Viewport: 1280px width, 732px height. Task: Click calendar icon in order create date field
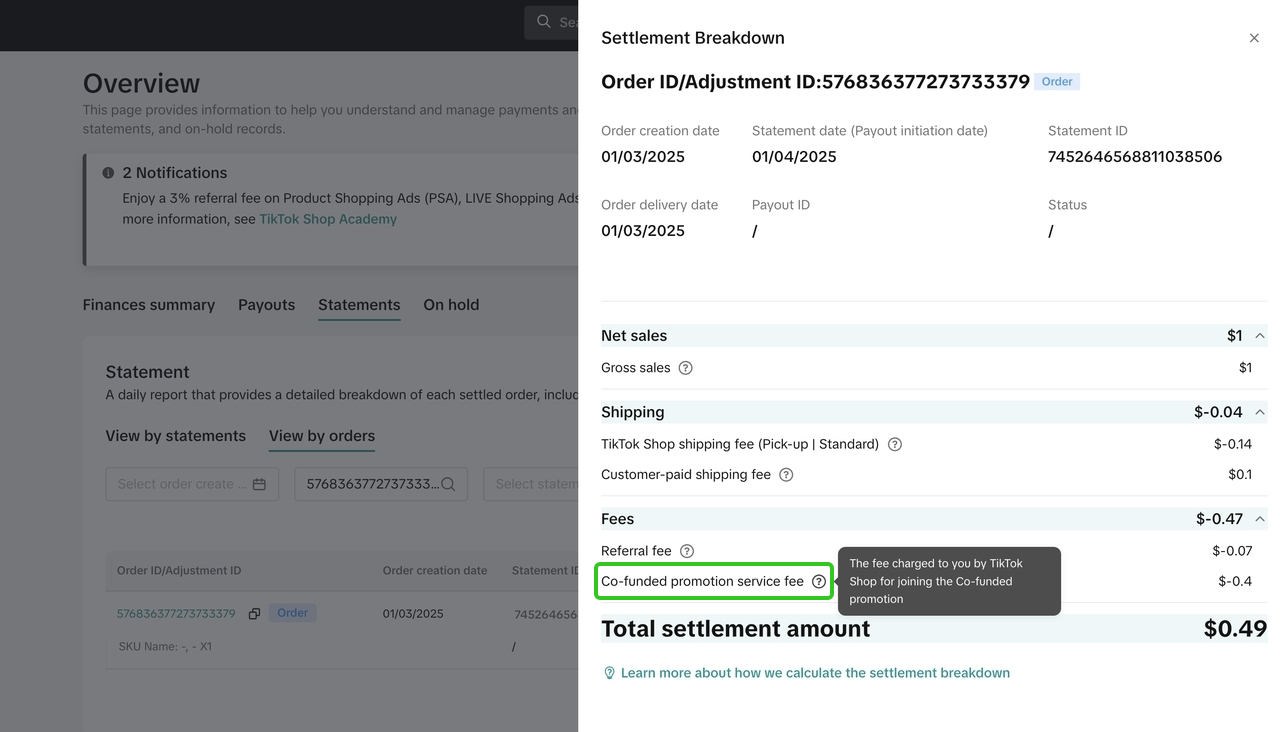[259, 484]
